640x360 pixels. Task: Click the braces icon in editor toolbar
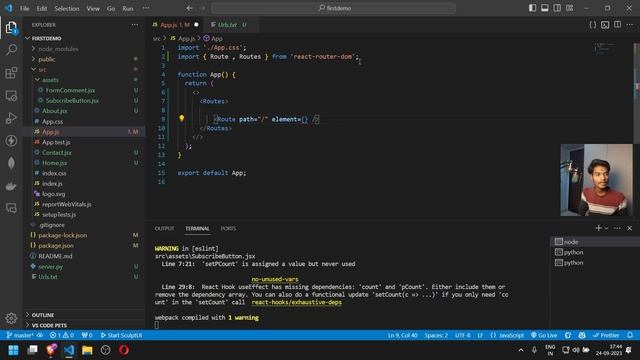[593, 25]
